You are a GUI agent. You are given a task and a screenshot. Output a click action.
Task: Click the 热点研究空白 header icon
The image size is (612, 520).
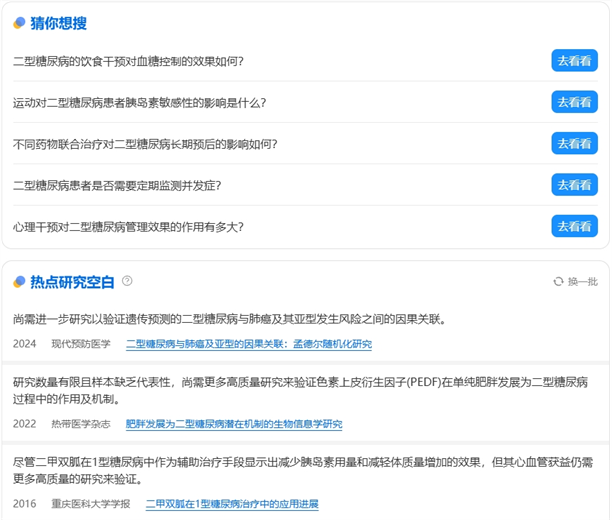pos(19,282)
